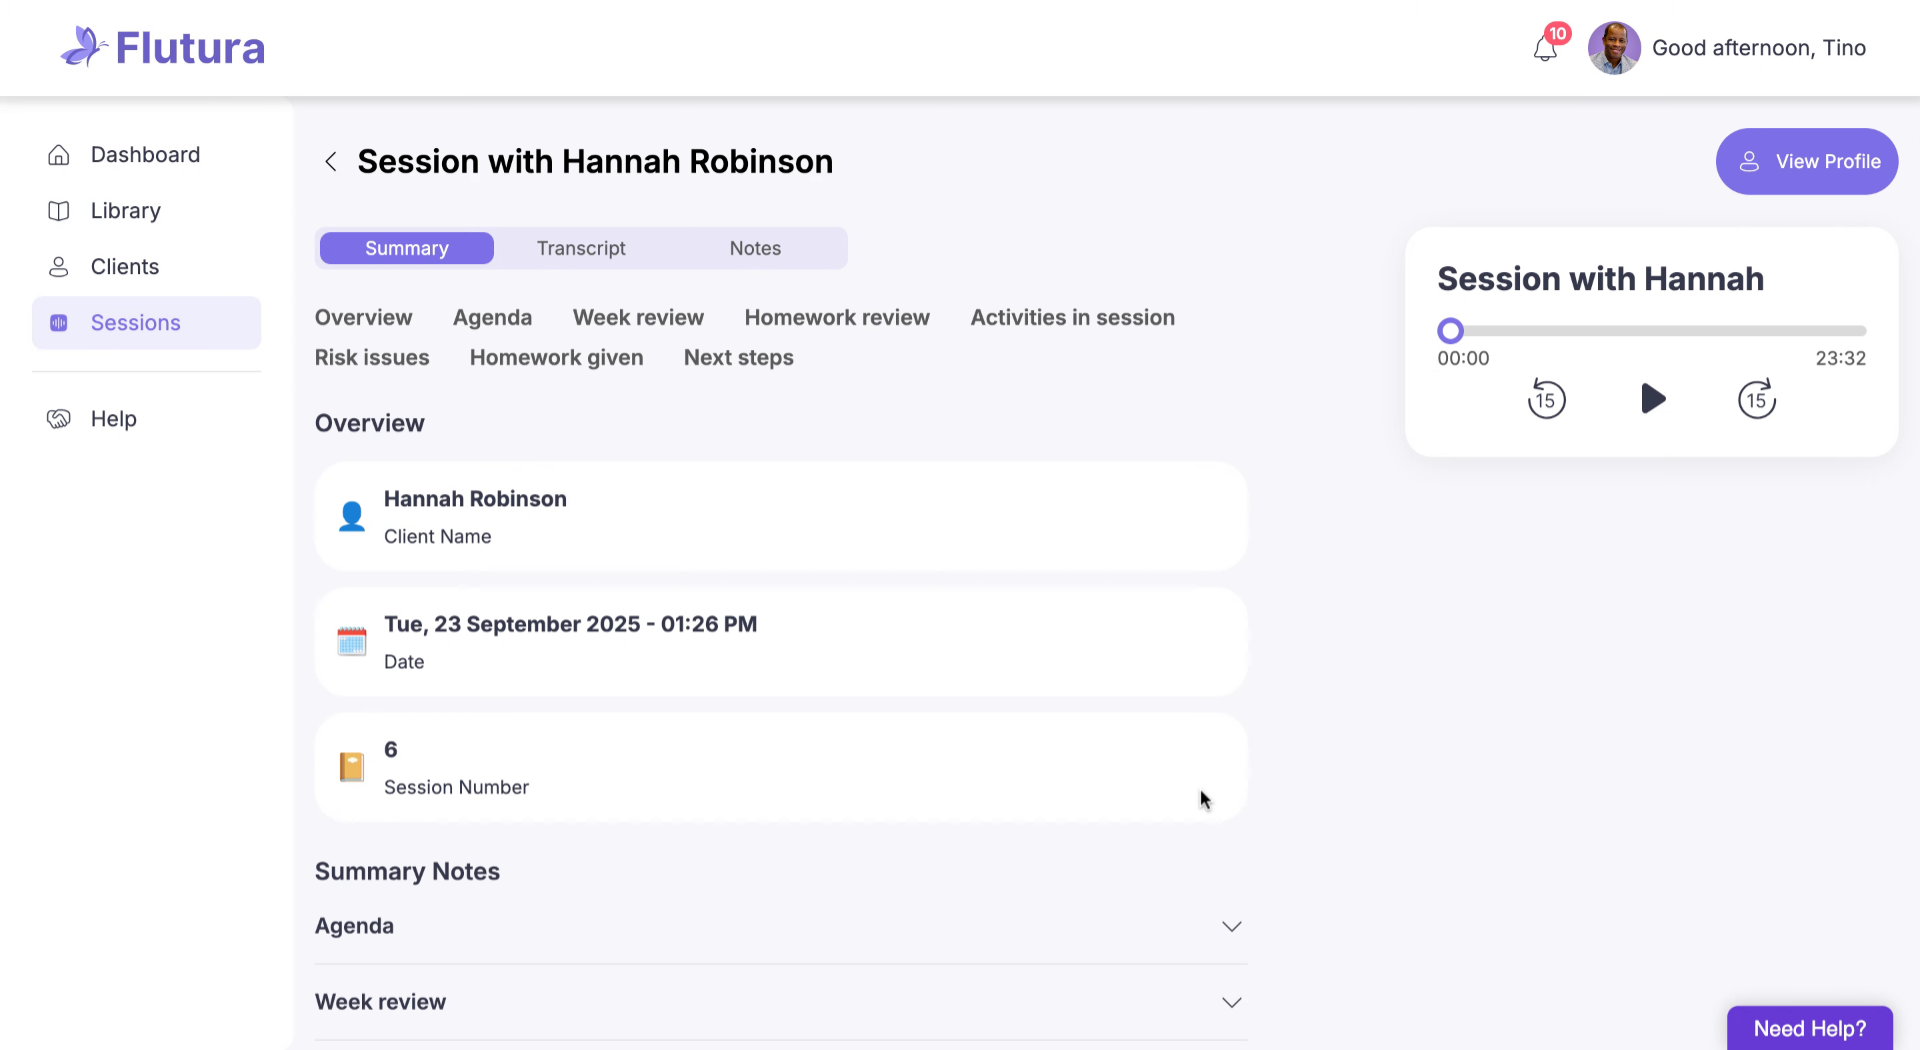Open Dashboard from the sidebar
The image size is (1920, 1050).
tap(145, 155)
